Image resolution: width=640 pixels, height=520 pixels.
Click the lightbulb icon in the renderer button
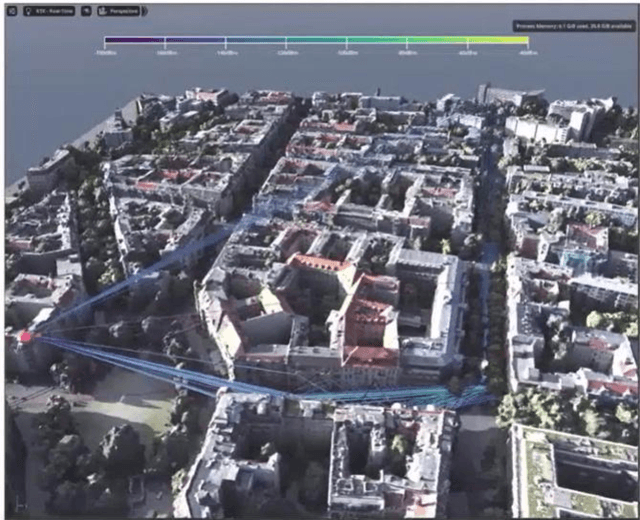coord(30,11)
